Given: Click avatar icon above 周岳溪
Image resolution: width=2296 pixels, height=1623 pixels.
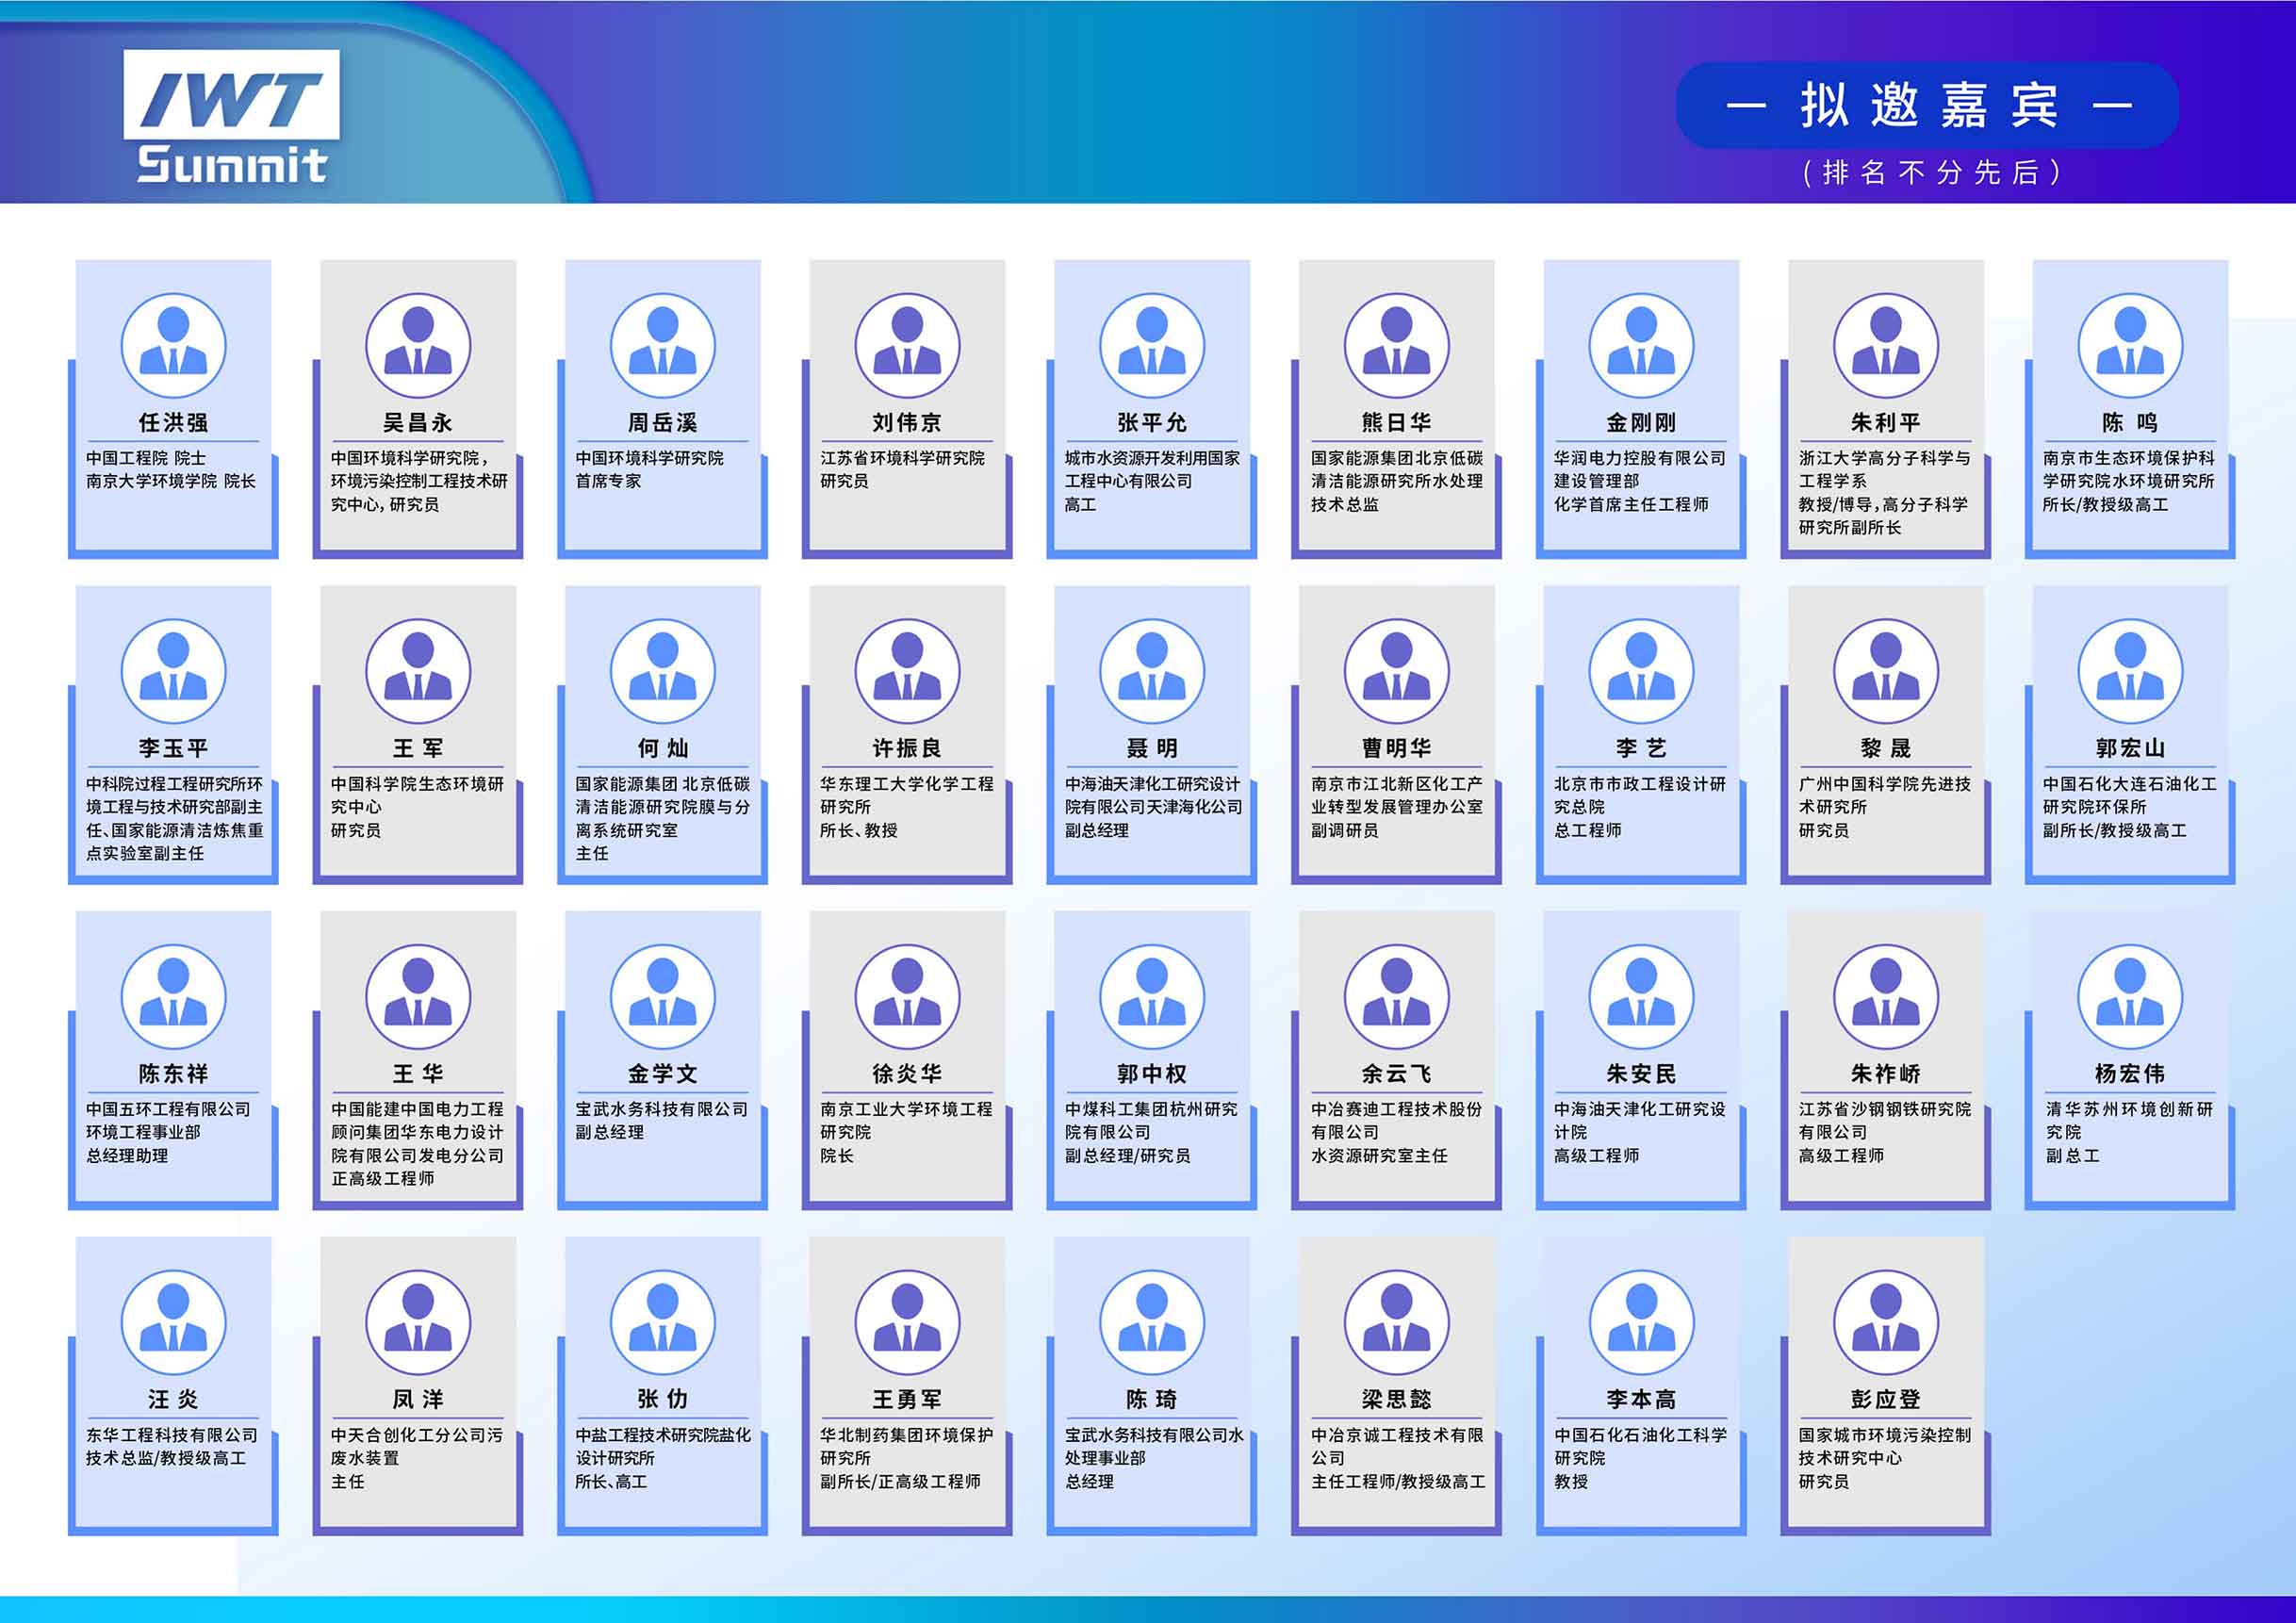Looking at the screenshot, I should click(x=663, y=346).
